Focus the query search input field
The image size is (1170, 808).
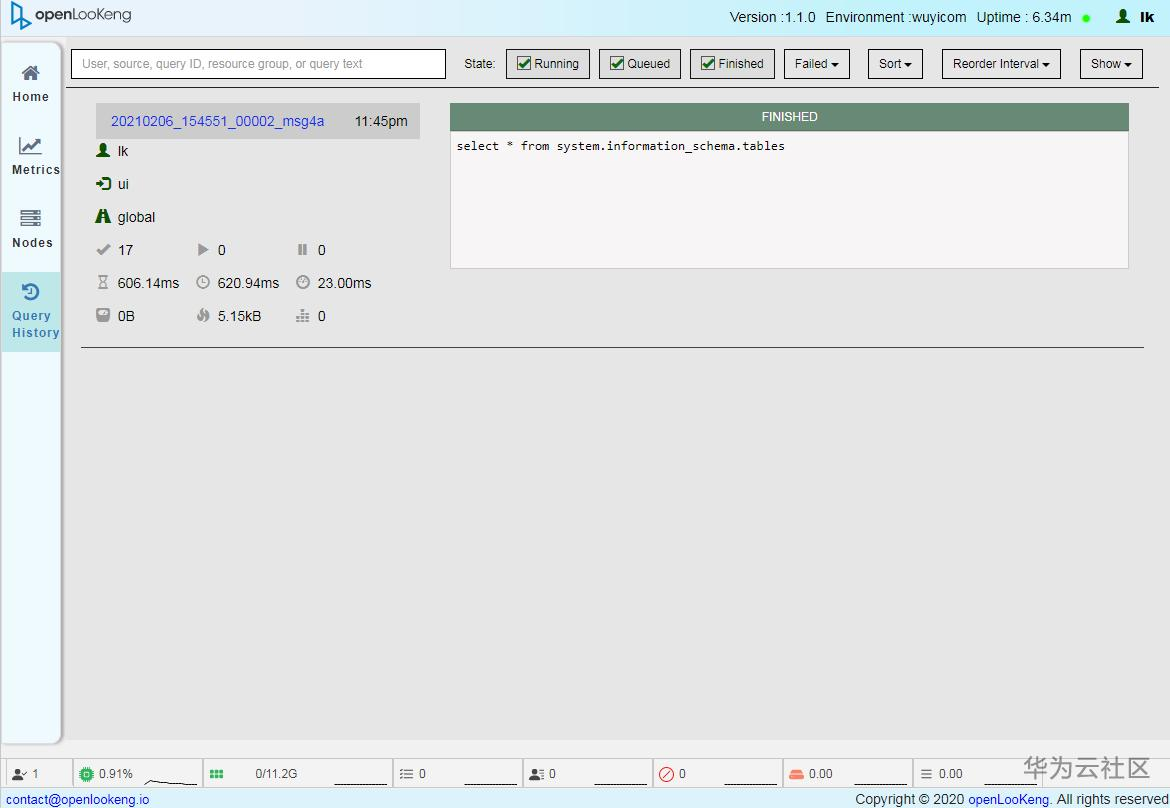[x=258, y=64]
